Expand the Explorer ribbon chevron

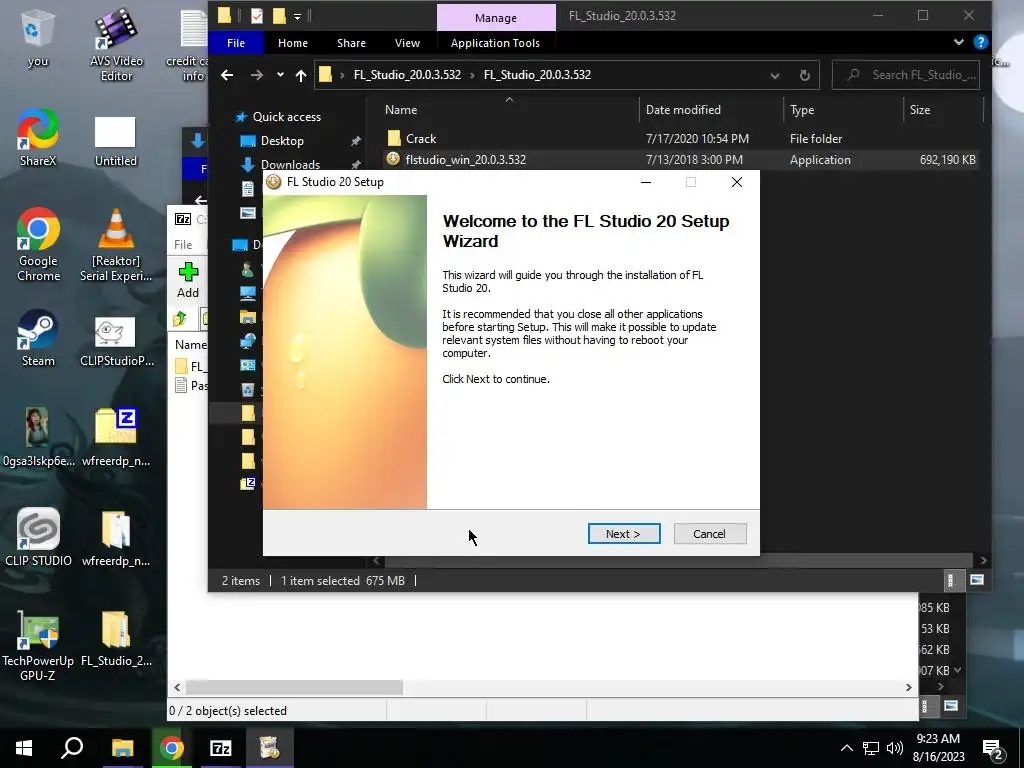tap(958, 42)
